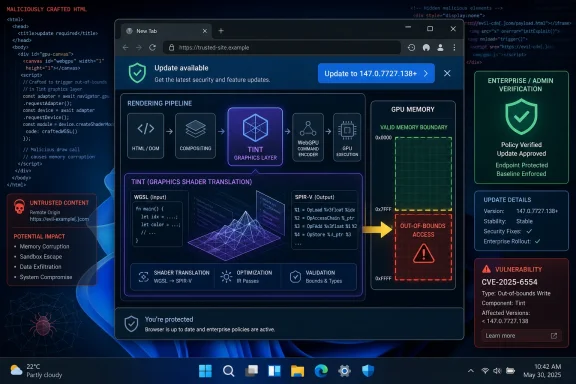Click Update to 147.0.7727.138+ button

click(x=376, y=73)
